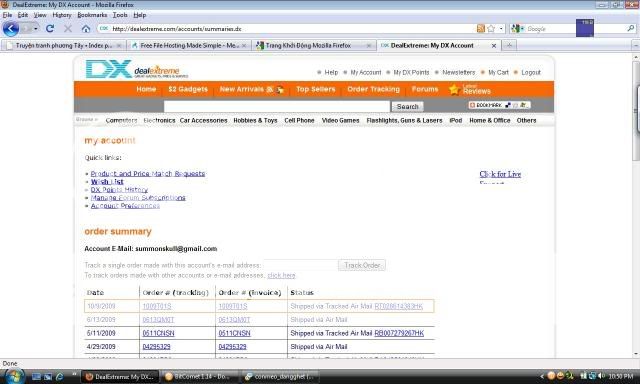Click the Windows Start orb
Screen dimensions: 640x384
click(13, 376)
